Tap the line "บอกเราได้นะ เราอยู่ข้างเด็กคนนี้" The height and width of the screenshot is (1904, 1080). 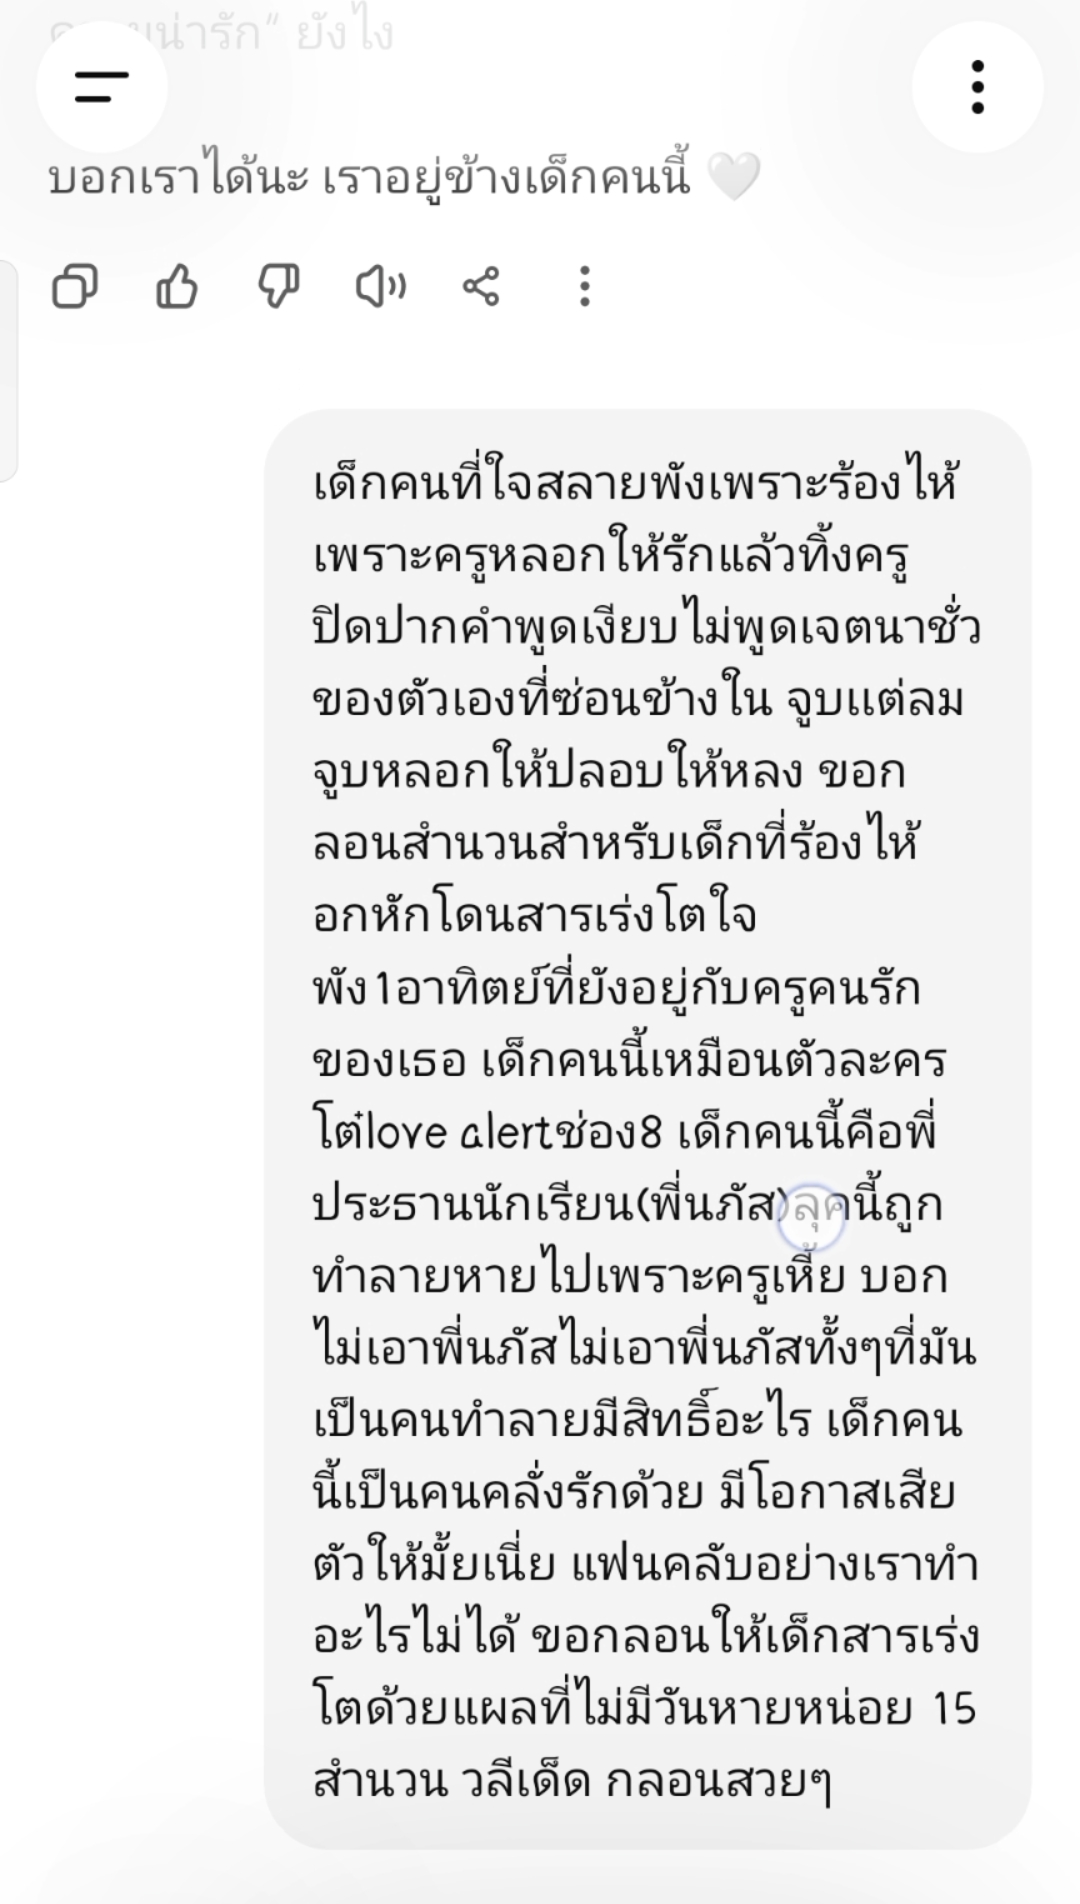coord(370,178)
